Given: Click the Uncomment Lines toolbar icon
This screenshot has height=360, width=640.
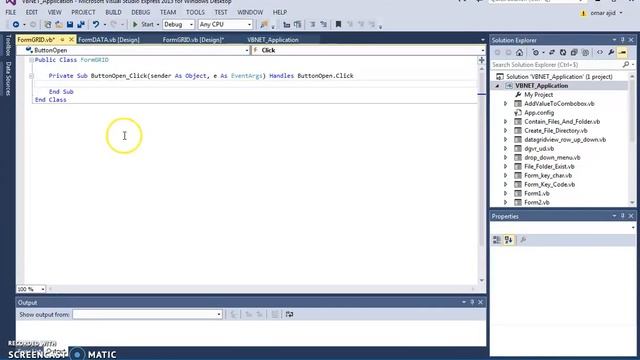Looking at the screenshot, I should pyautogui.click(x=323, y=24).
